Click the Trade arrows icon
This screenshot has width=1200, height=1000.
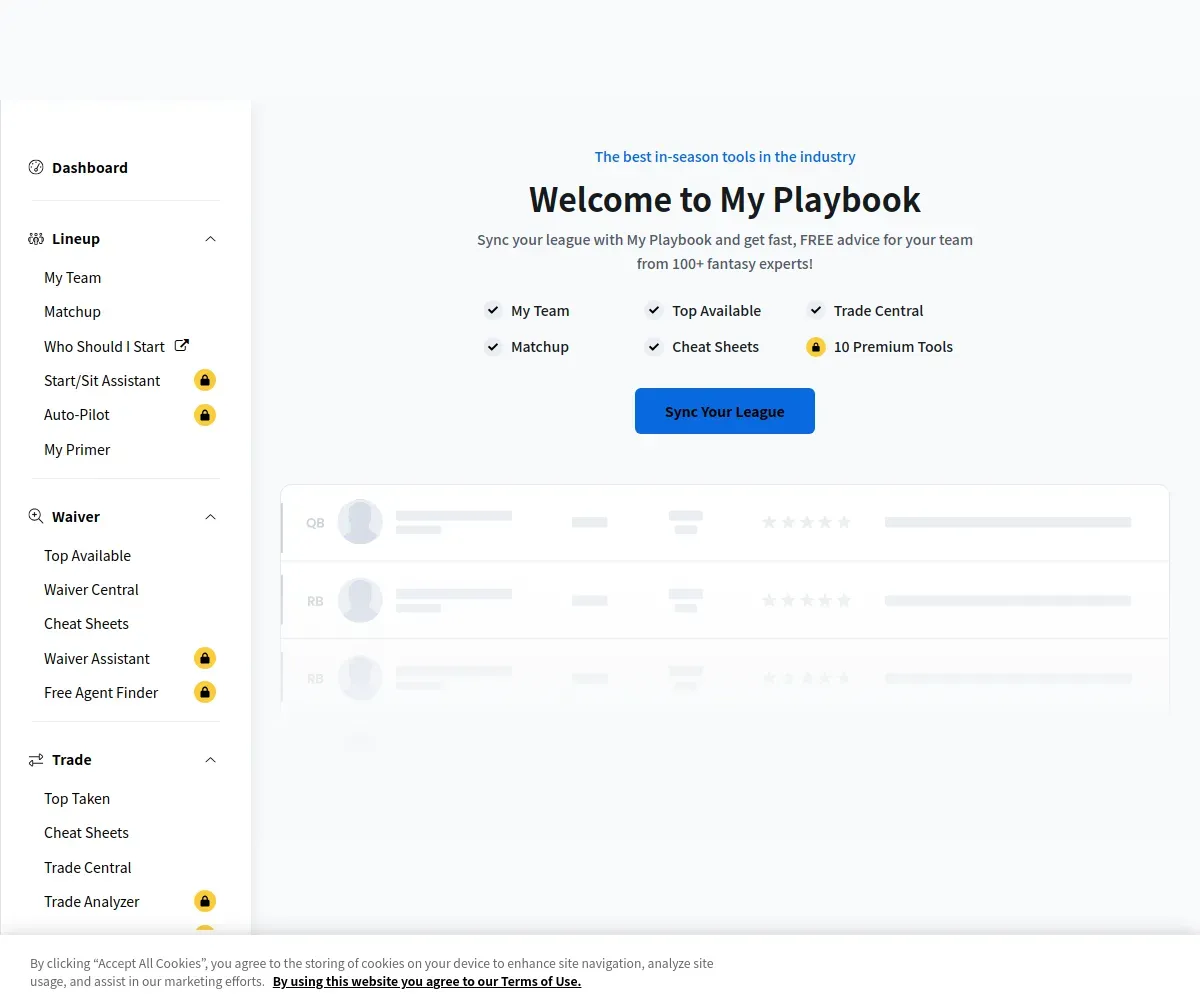36,760
